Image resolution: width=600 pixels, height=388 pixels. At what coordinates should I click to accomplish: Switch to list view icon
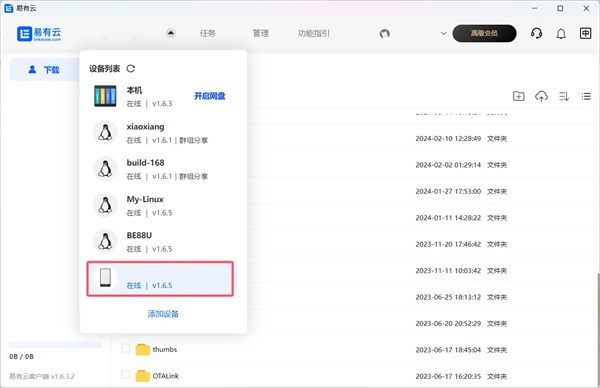tap(586, 96)
